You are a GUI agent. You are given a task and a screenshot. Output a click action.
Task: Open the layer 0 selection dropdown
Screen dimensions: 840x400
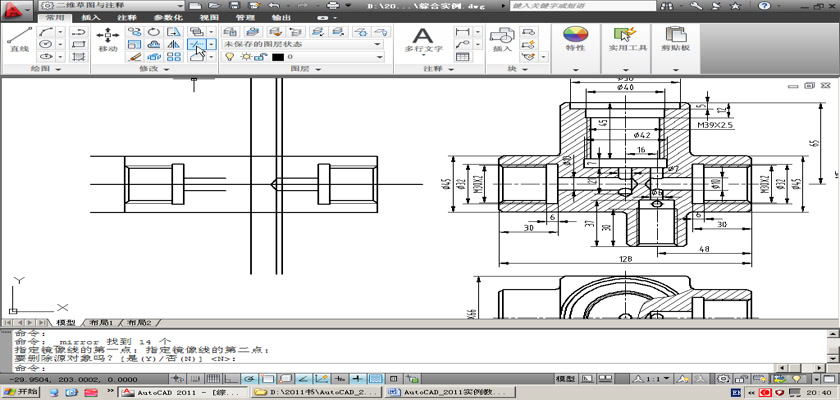(x=303, y=56)
